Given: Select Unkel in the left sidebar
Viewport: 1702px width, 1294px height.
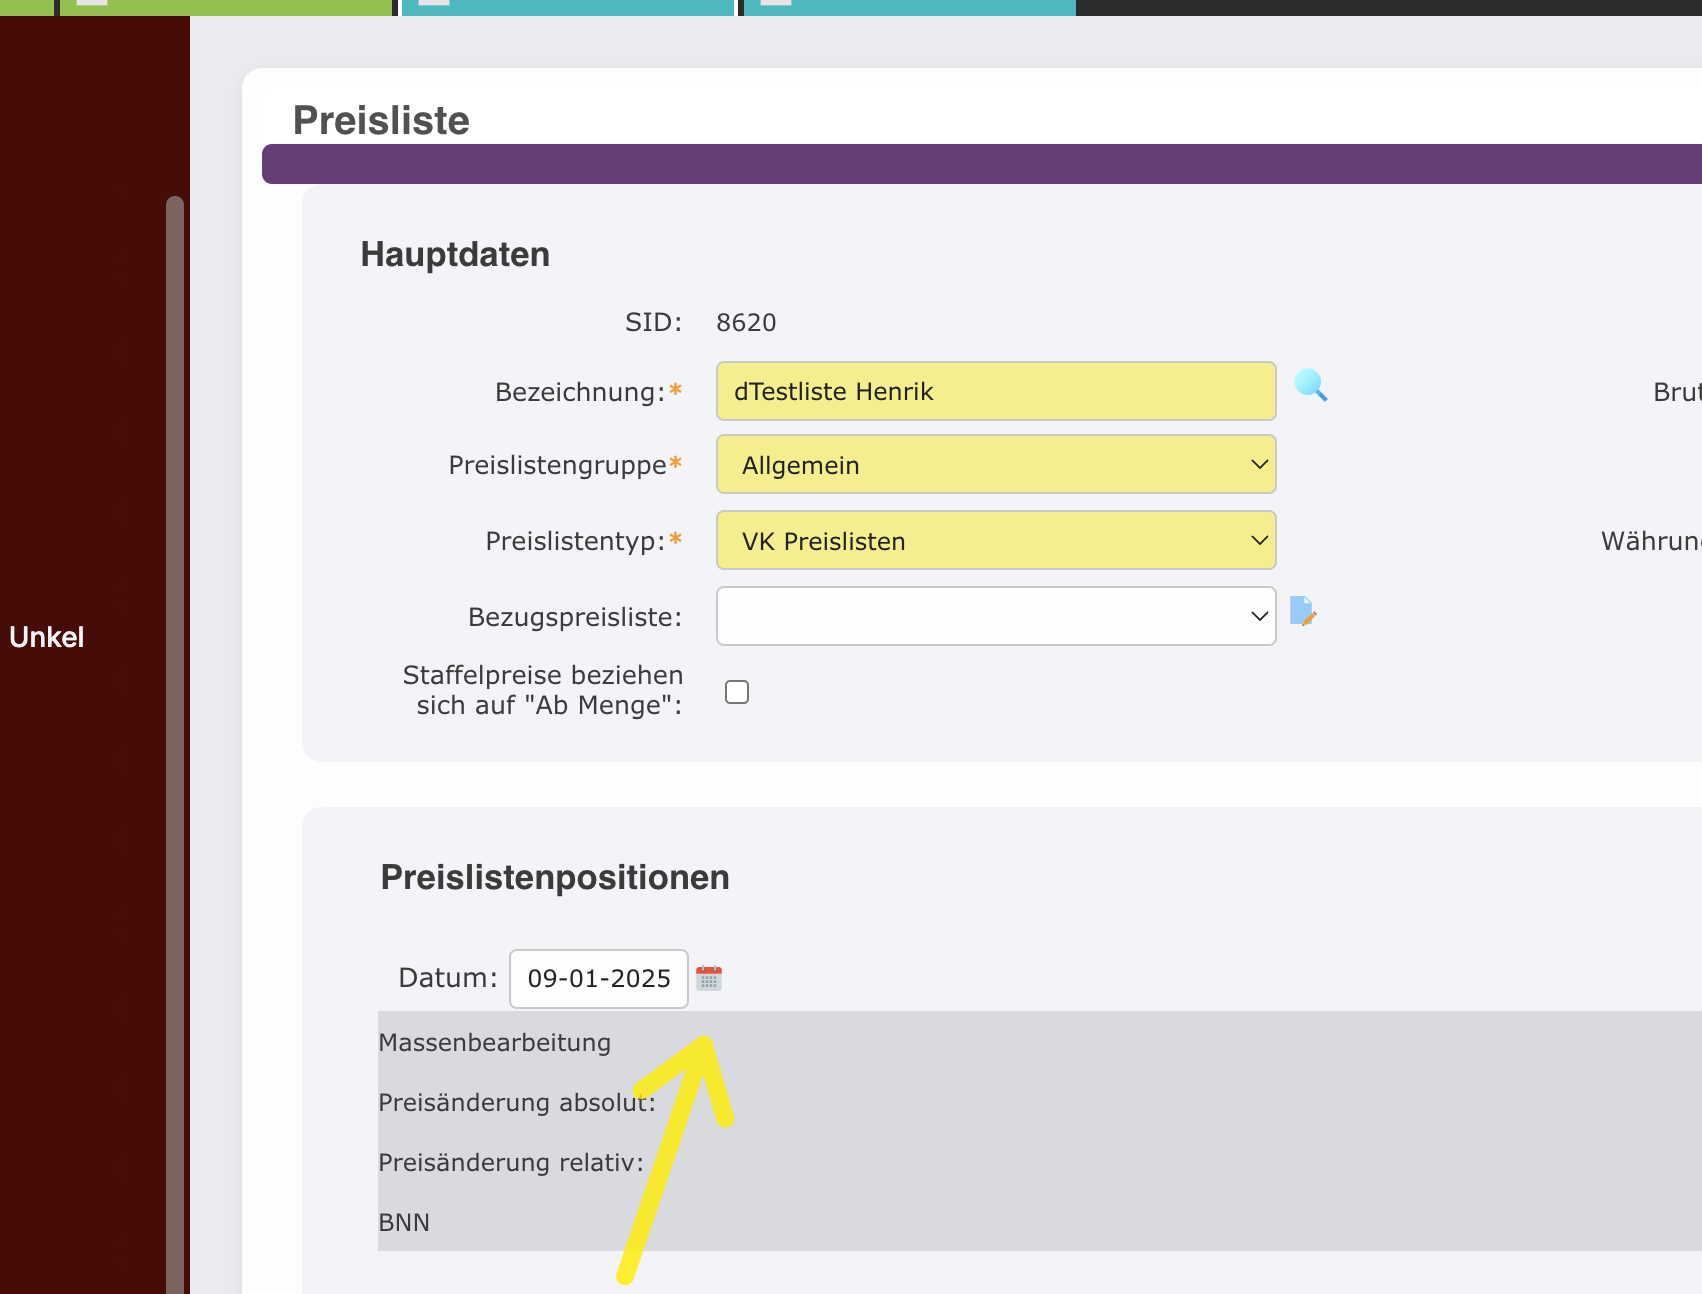Looking at the screenshot, I should 47,638.
